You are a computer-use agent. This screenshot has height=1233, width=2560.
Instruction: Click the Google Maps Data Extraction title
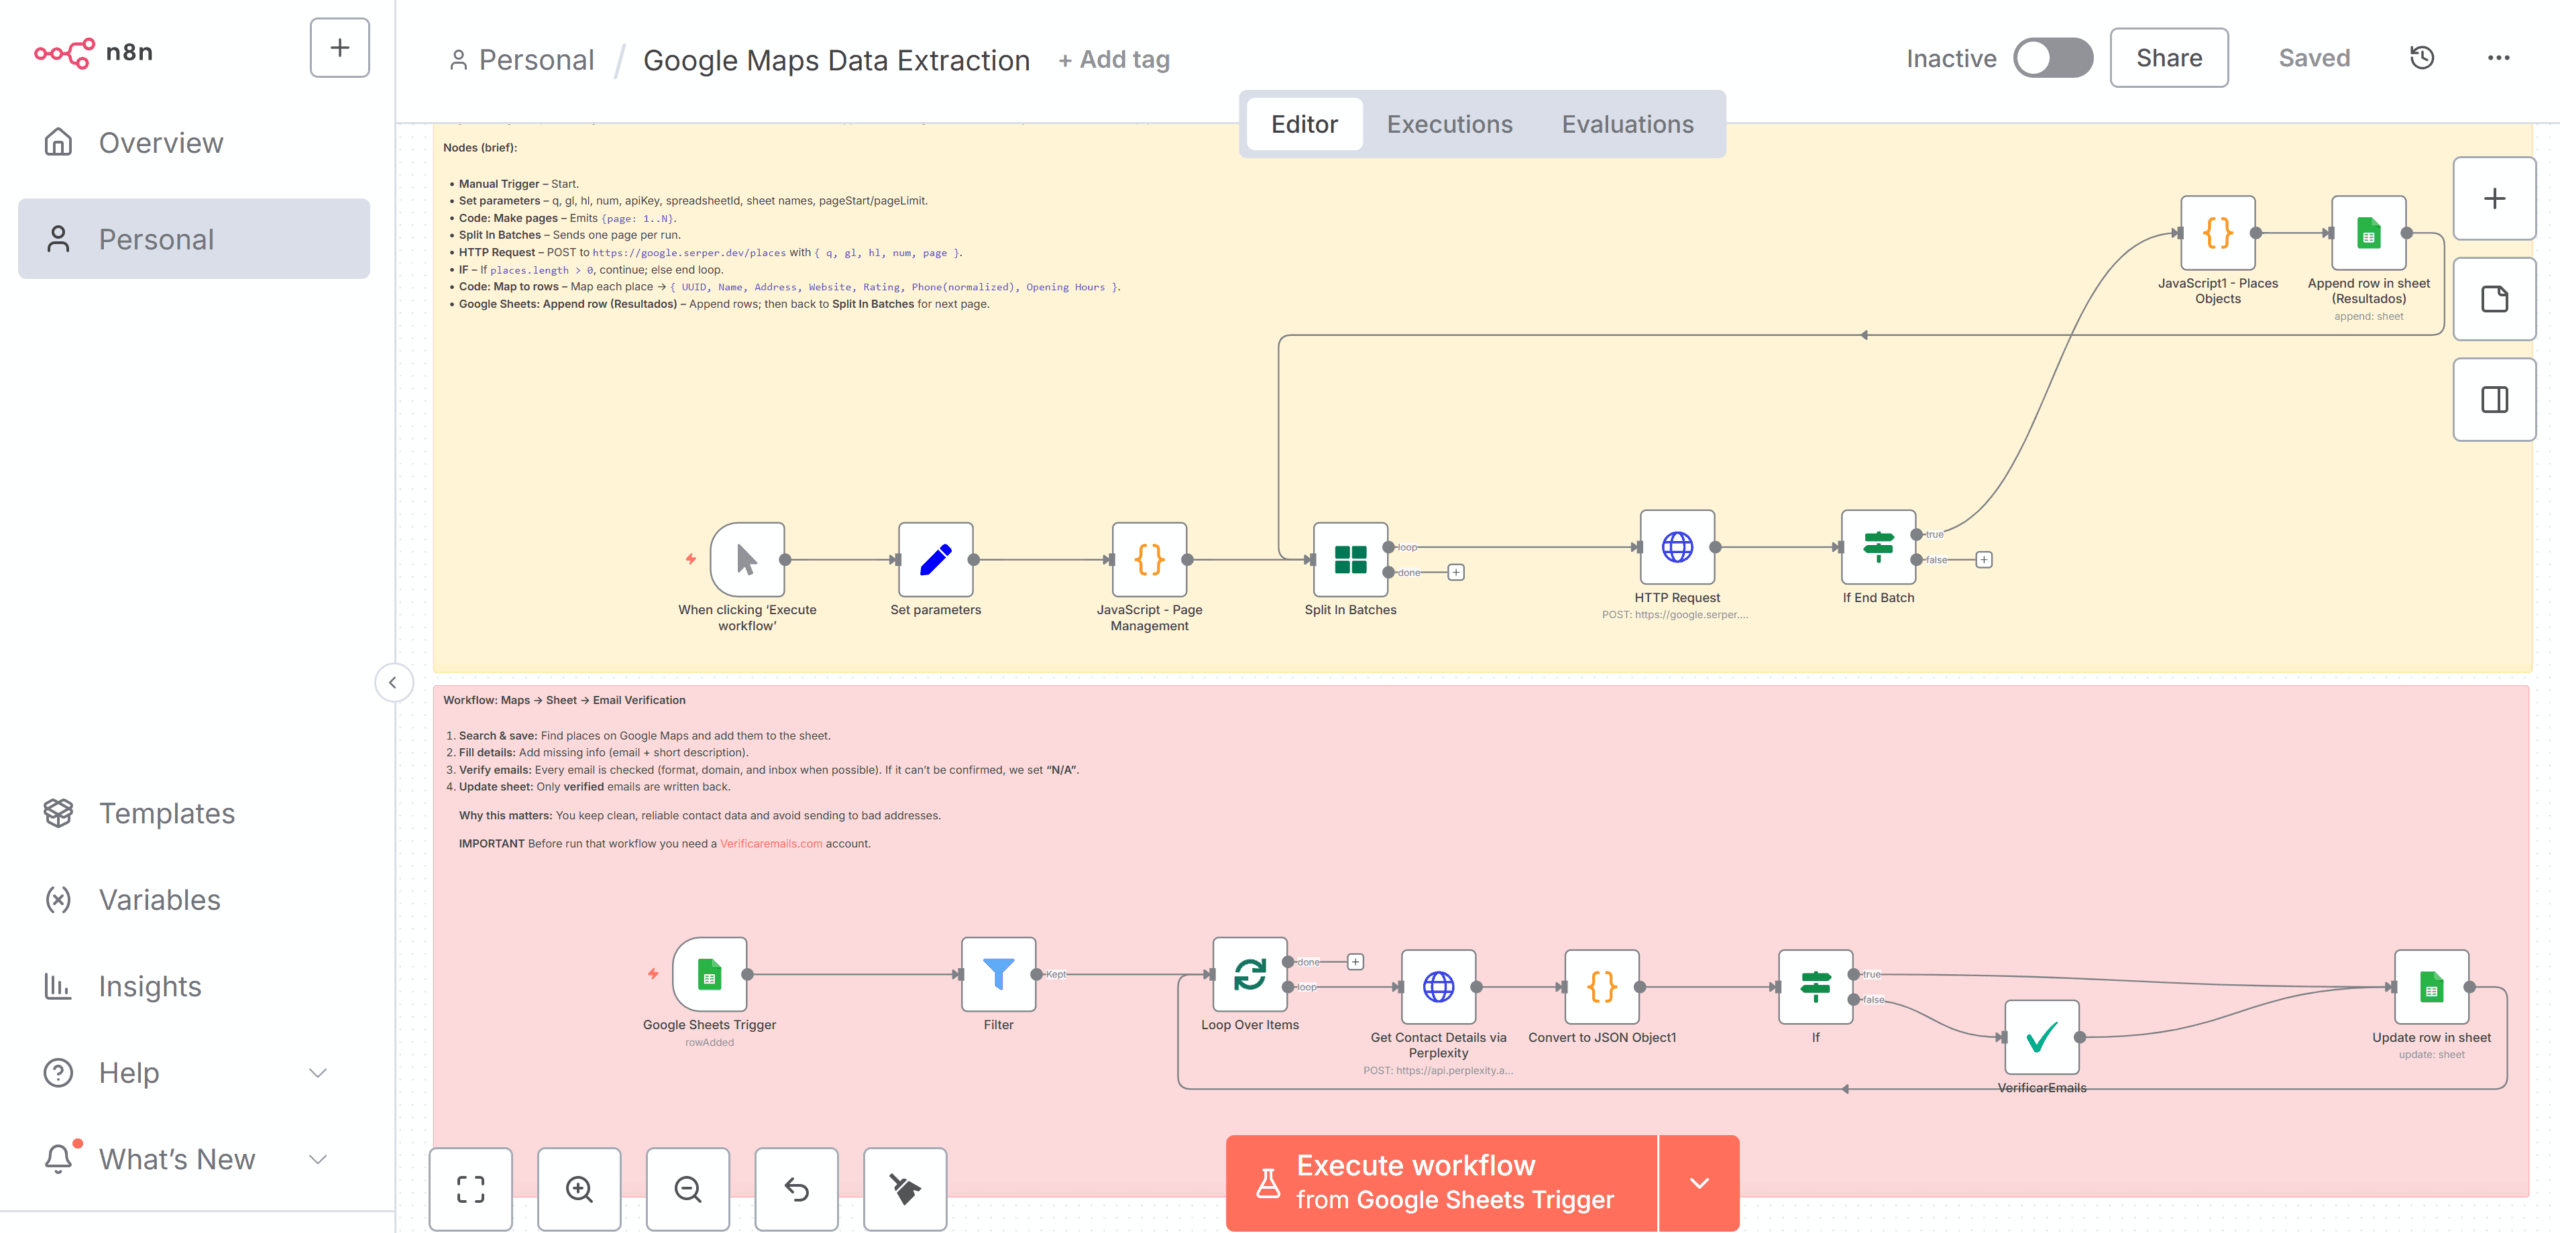tap(836, 60)
